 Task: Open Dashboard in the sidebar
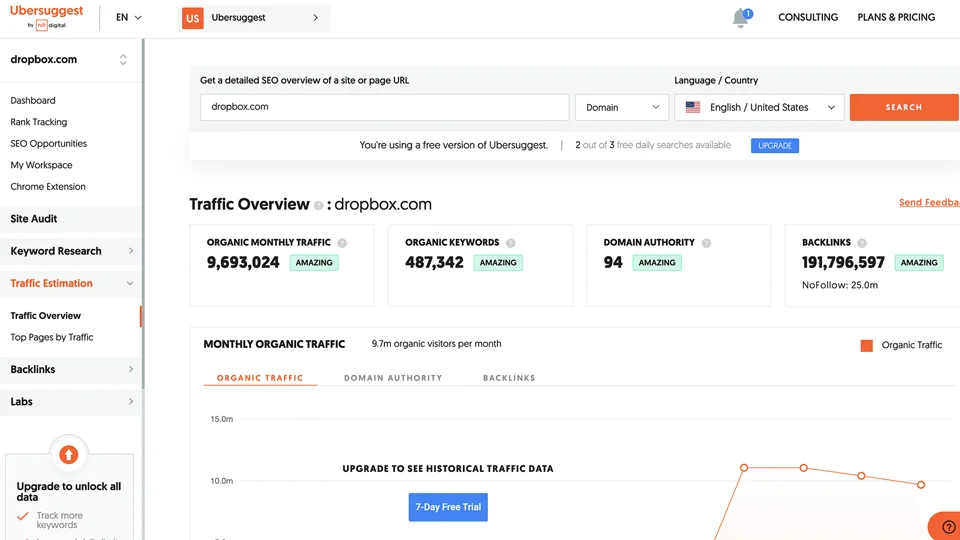33,100
